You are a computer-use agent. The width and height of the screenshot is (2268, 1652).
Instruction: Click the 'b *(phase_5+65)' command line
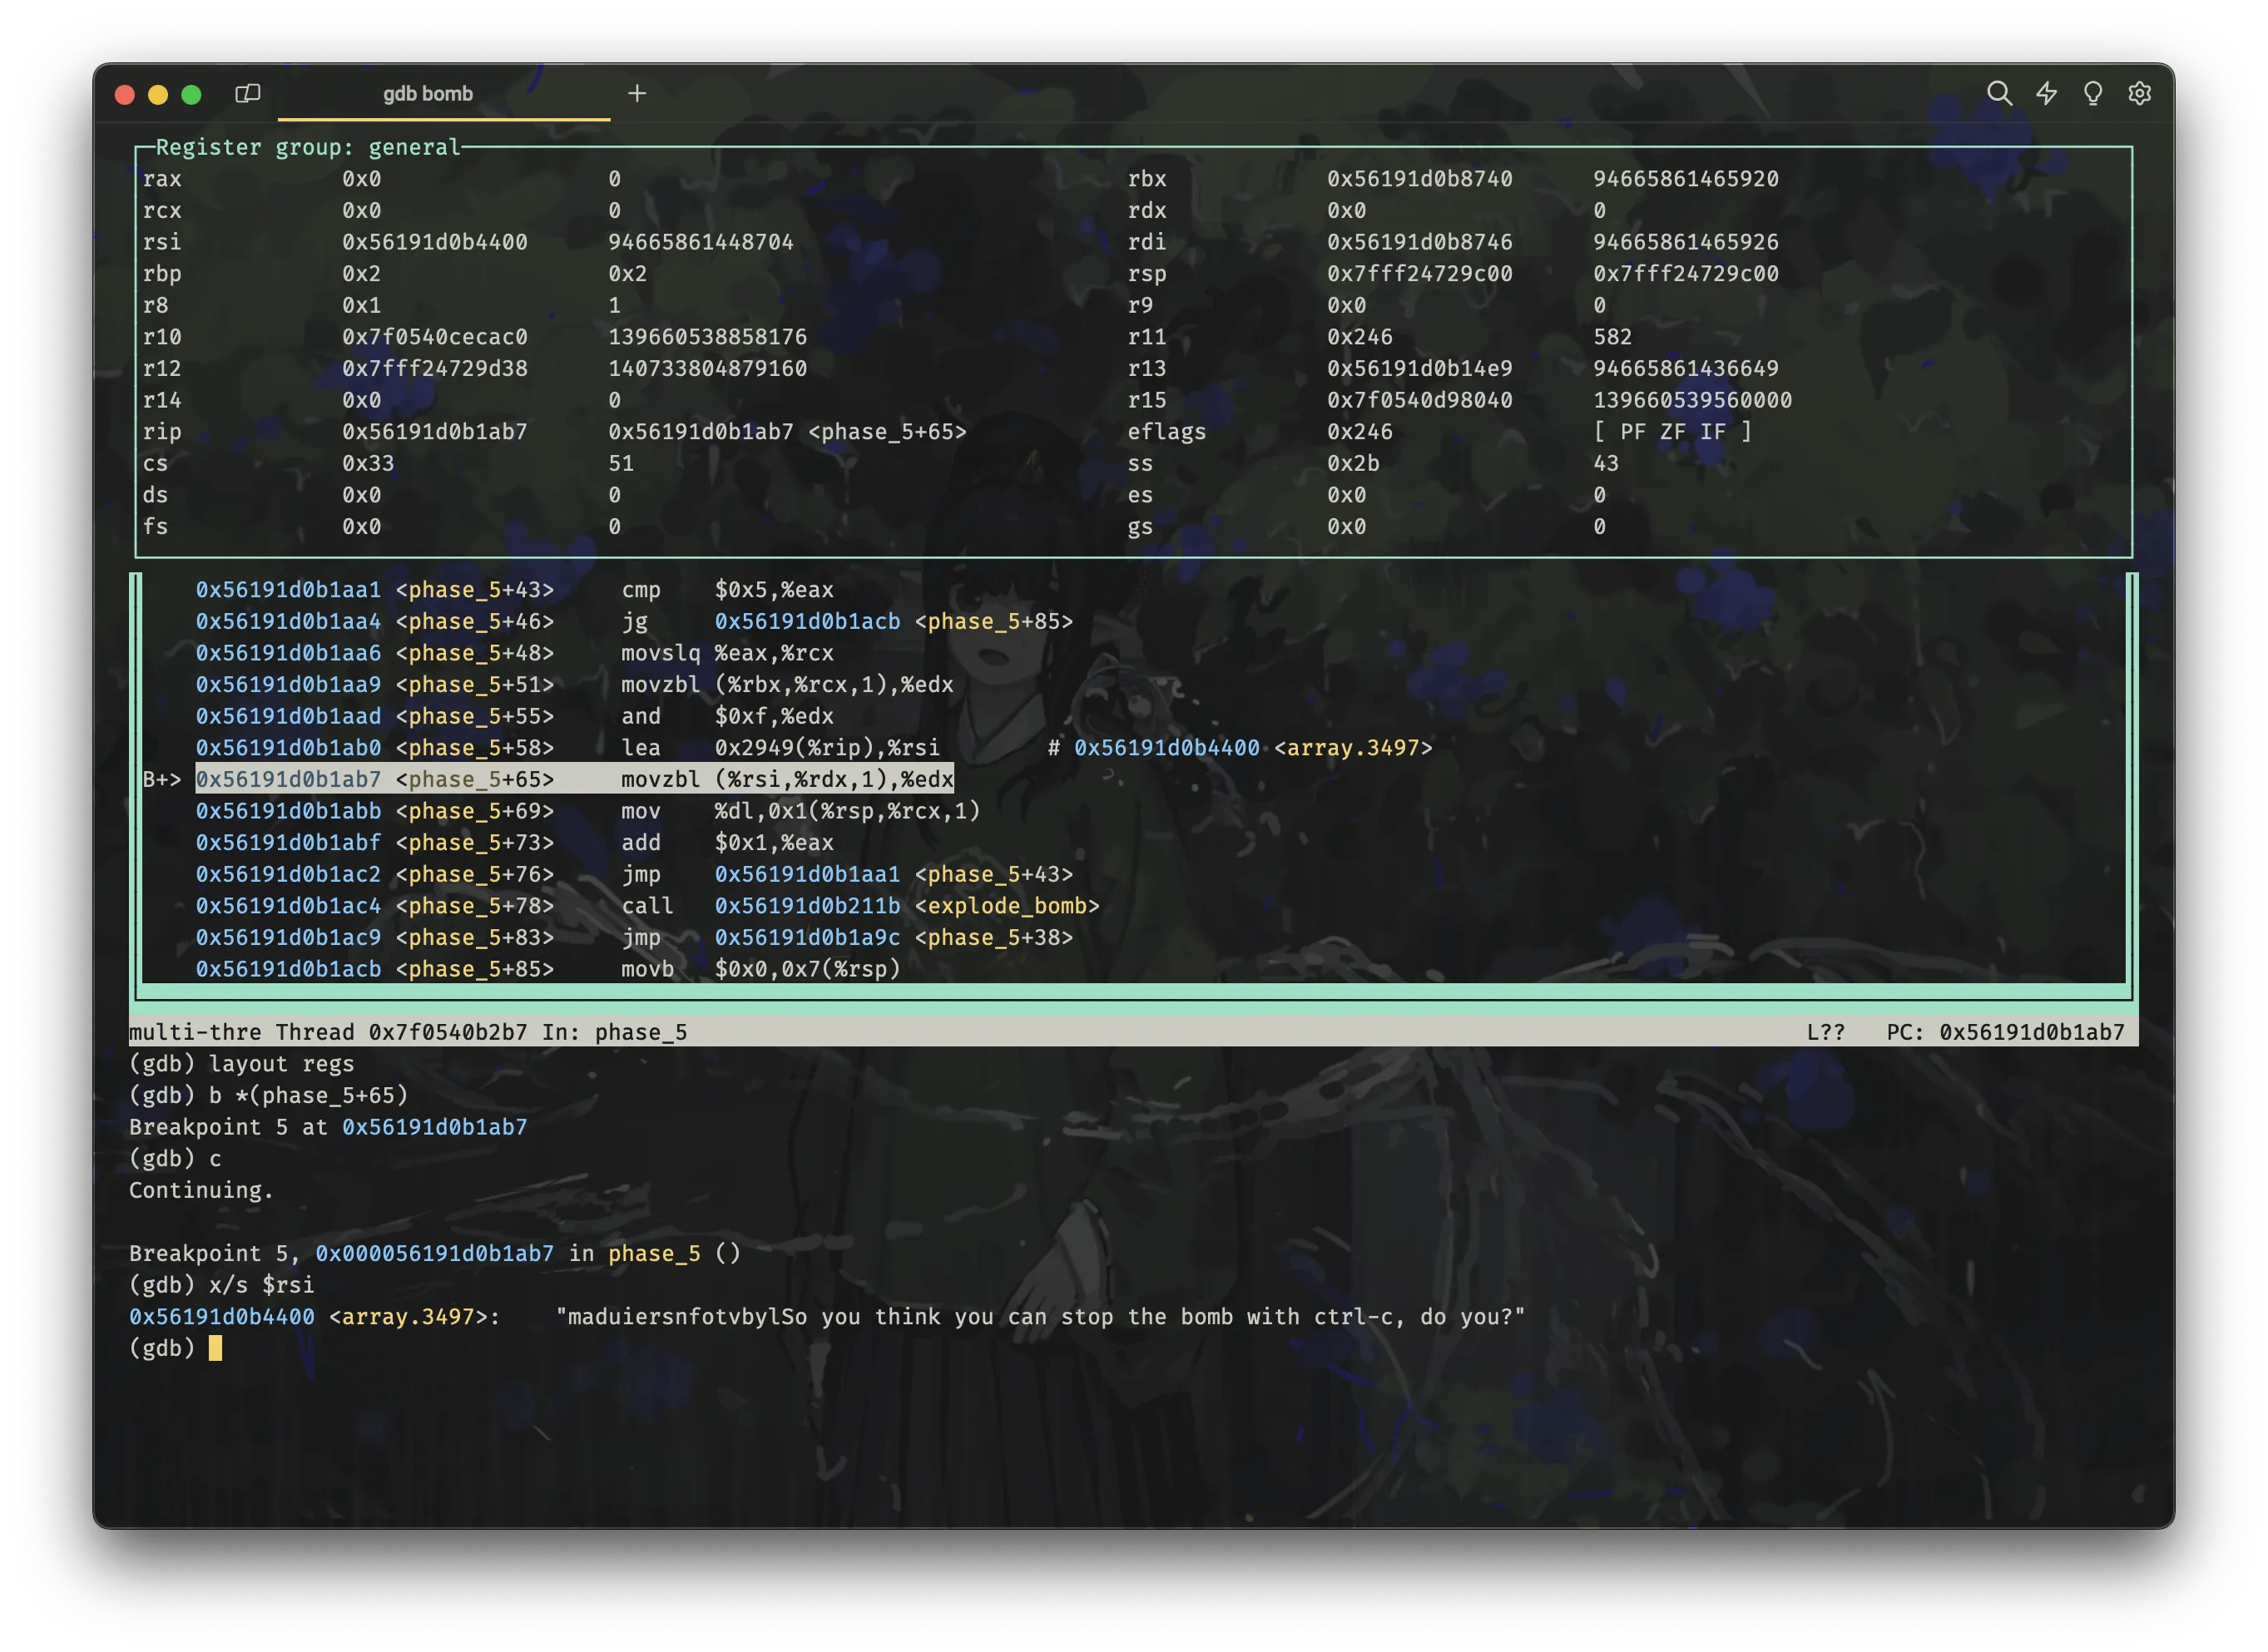click(268, 1096)
